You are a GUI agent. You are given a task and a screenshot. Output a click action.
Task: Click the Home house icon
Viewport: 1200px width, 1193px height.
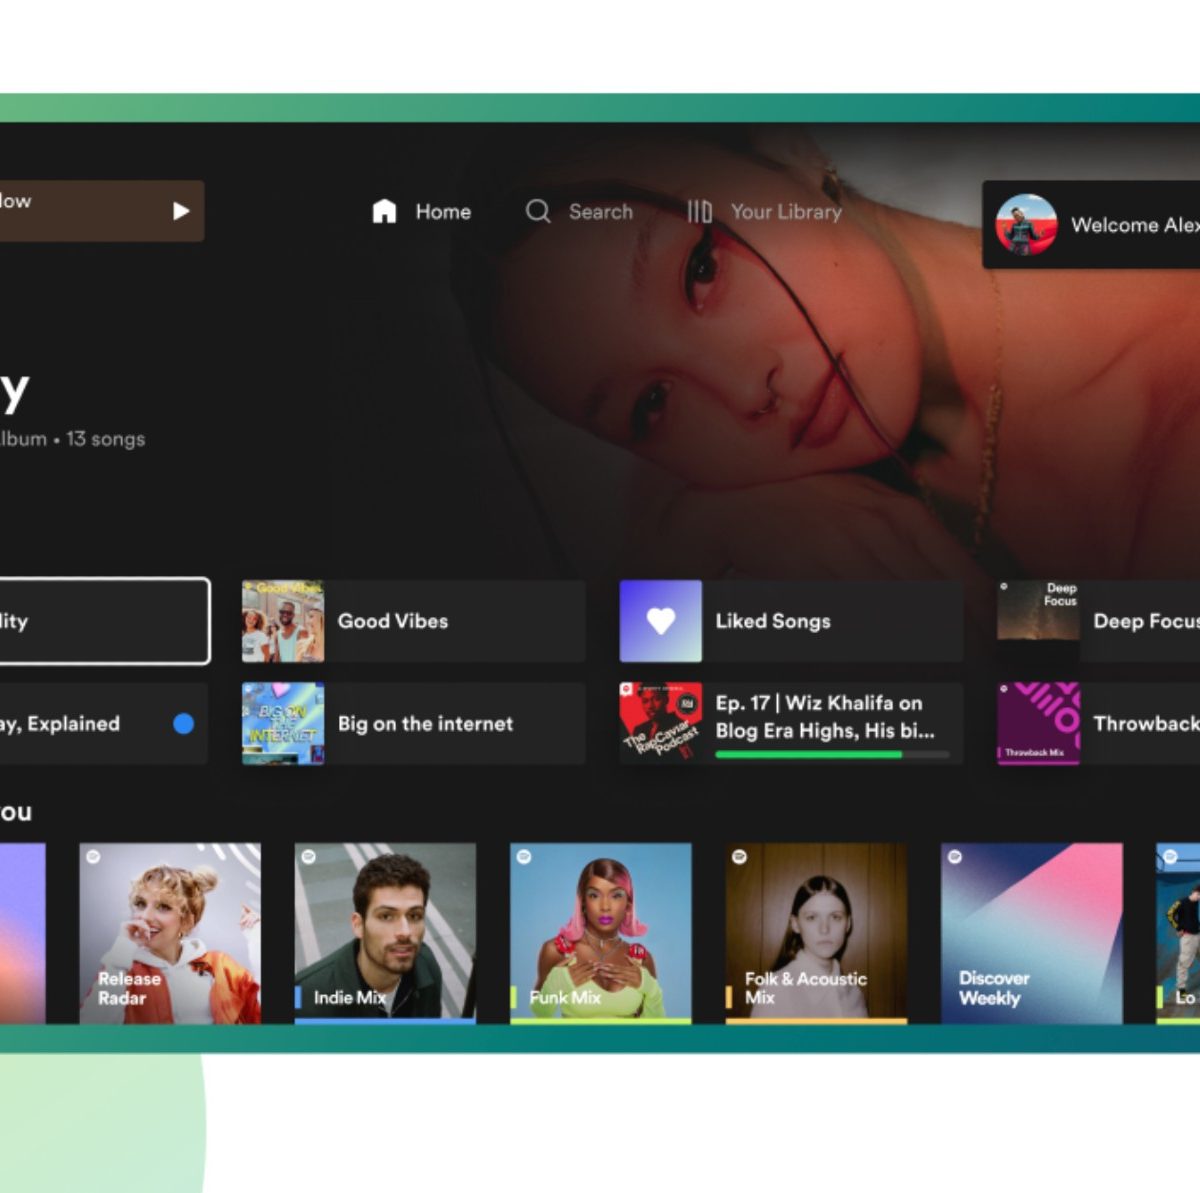pyautogui.click(x=384, y=211)
